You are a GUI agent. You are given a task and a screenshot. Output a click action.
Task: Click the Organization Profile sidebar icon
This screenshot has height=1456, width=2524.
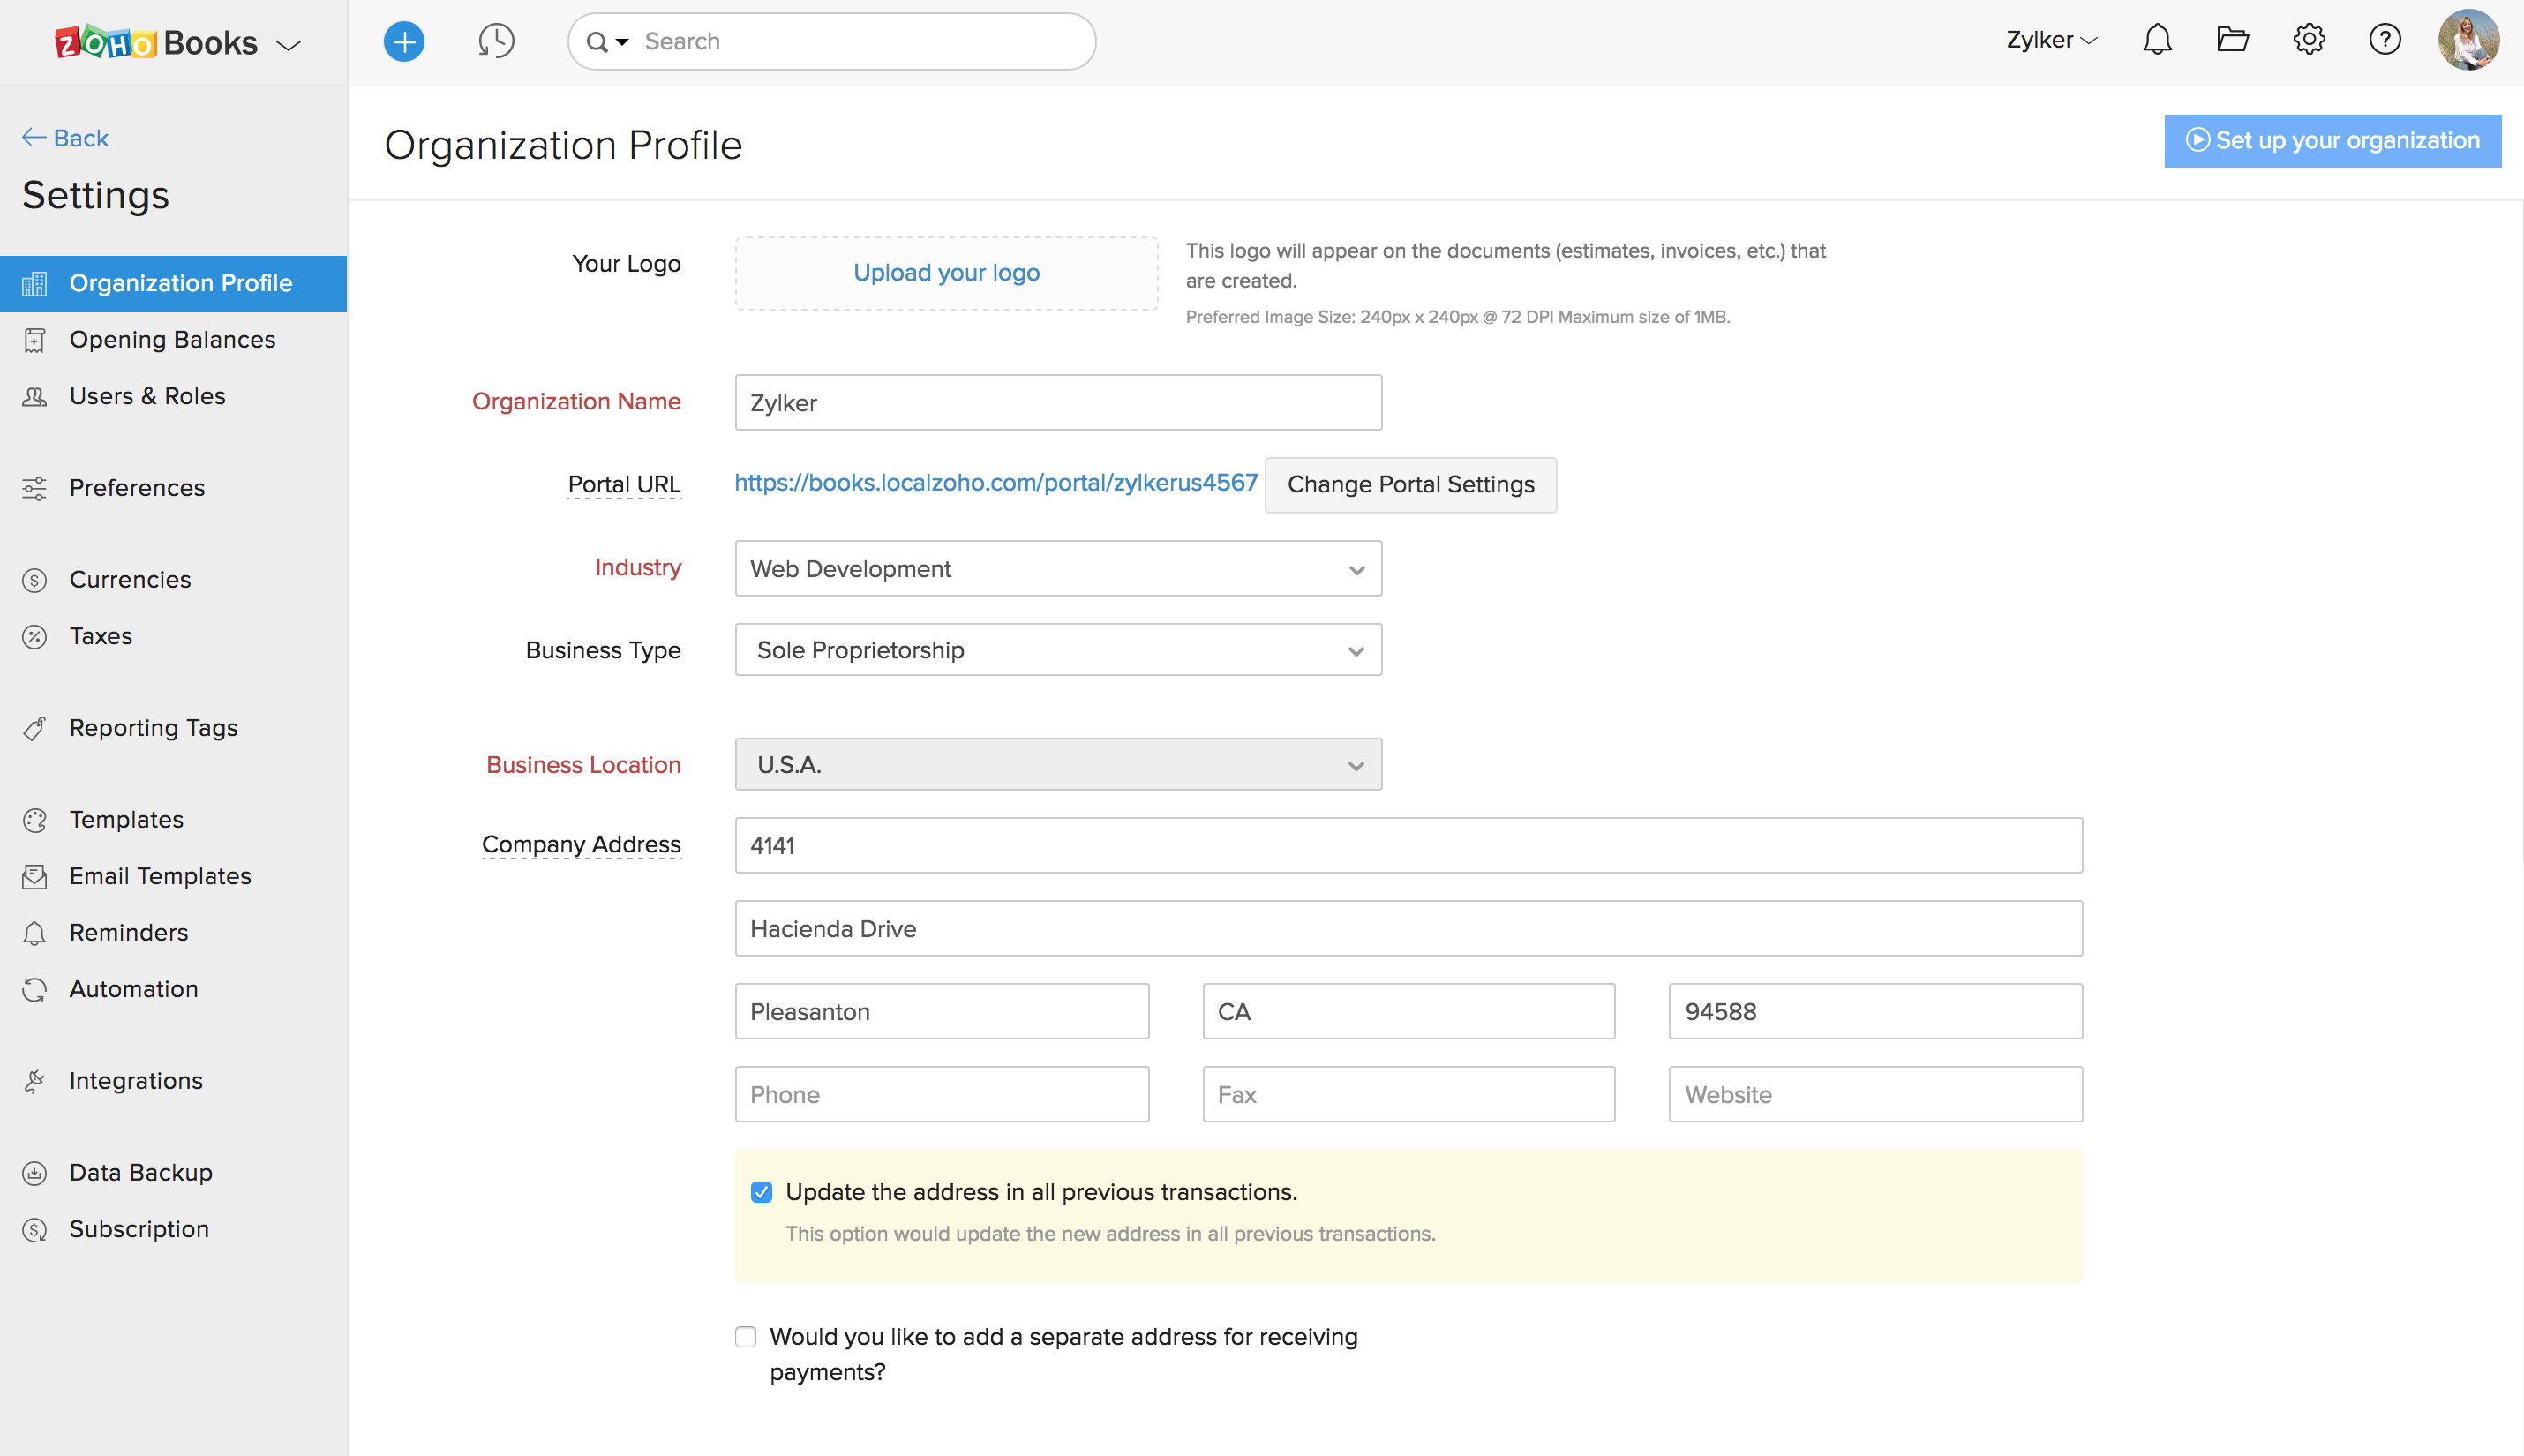(x=38, y=282)
